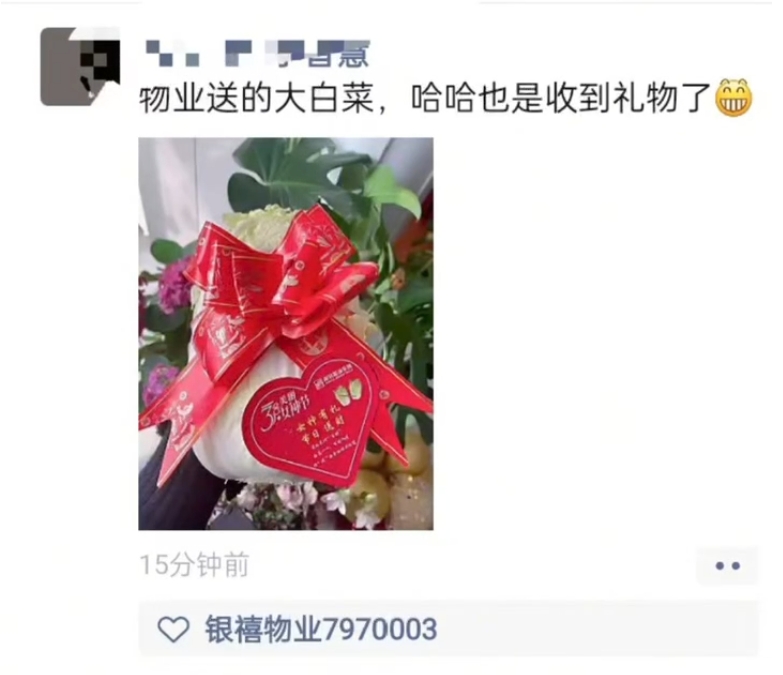
Task: Open the poster's blurred username
Action: coord(257,54)
